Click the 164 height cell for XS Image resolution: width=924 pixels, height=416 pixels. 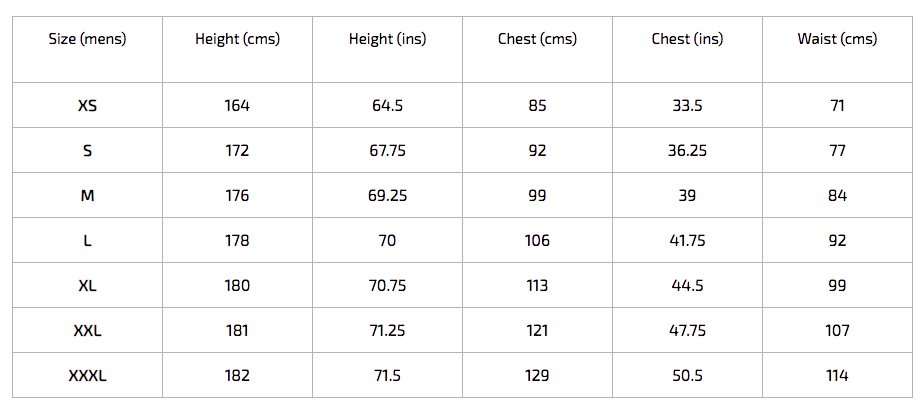pyautogui.click(x=237, y=105)
